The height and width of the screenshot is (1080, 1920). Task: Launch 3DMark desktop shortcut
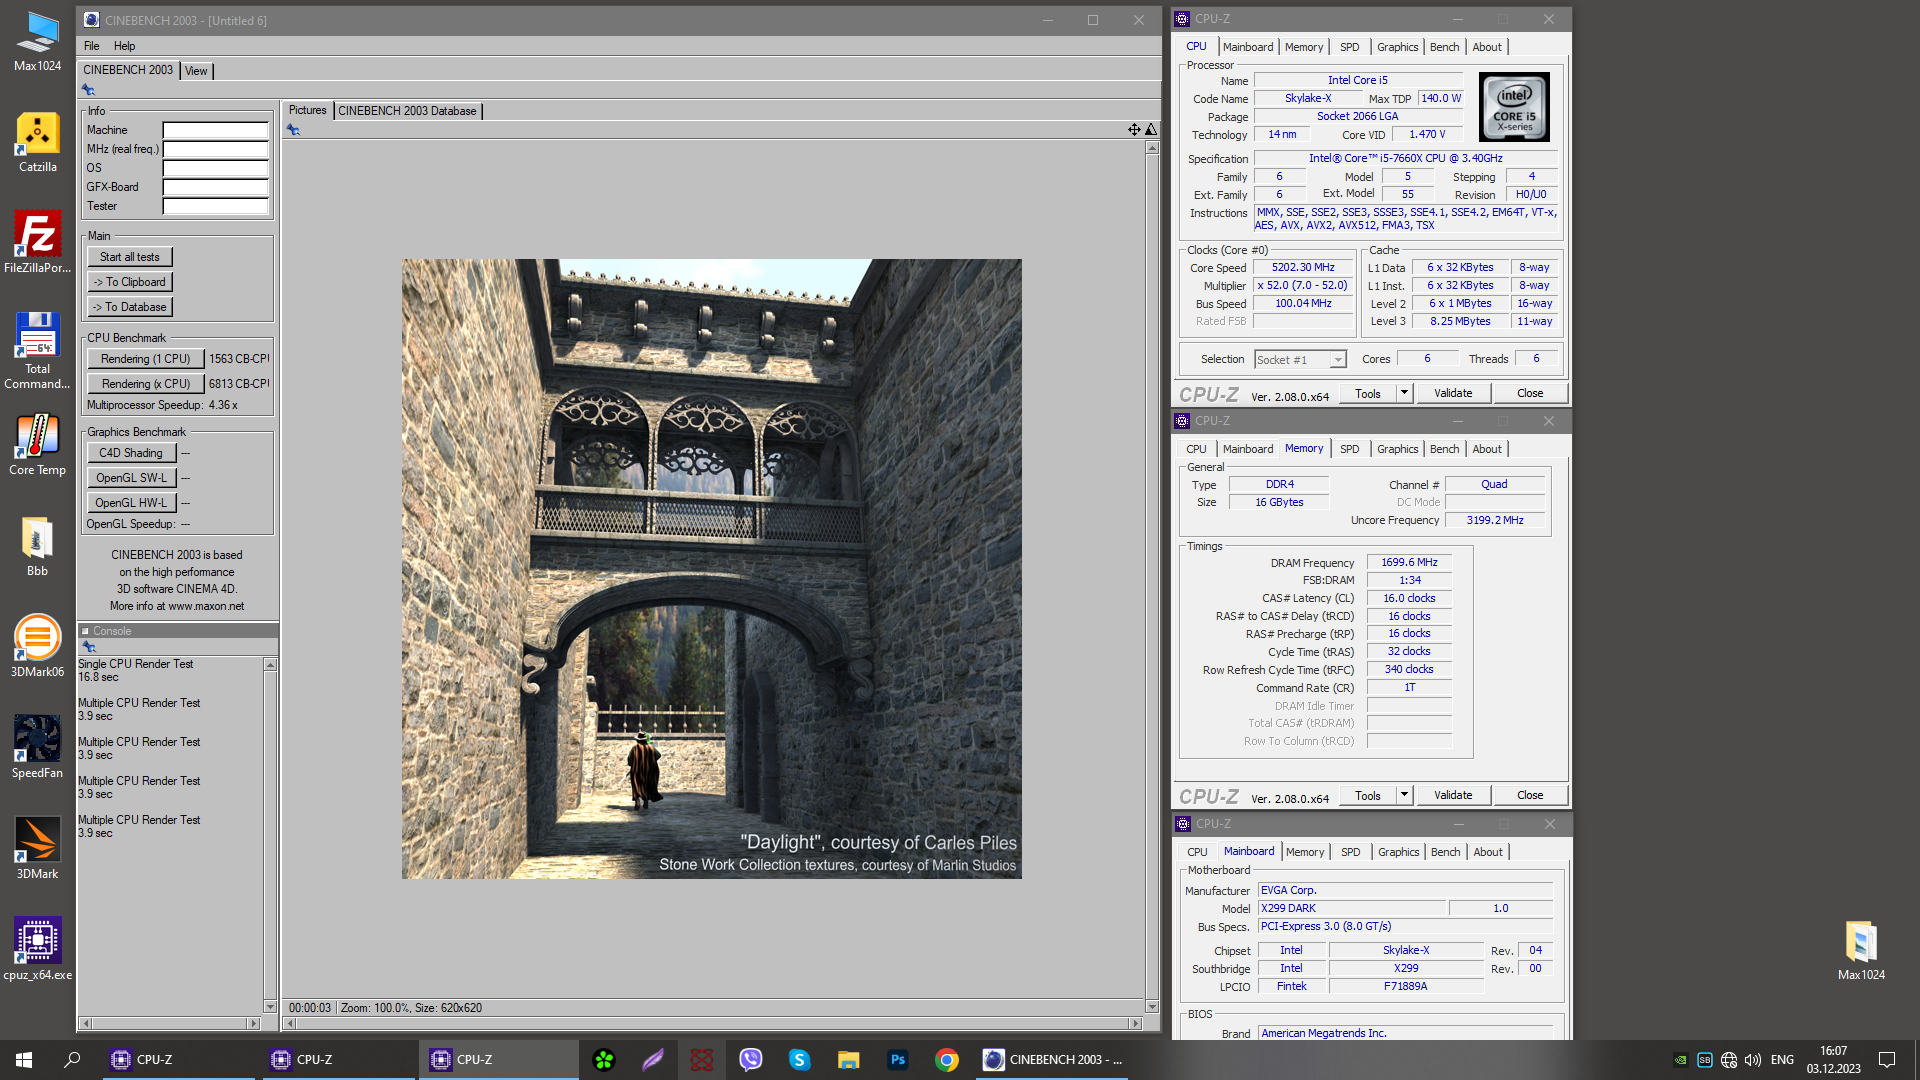click(x=37, y=849)
